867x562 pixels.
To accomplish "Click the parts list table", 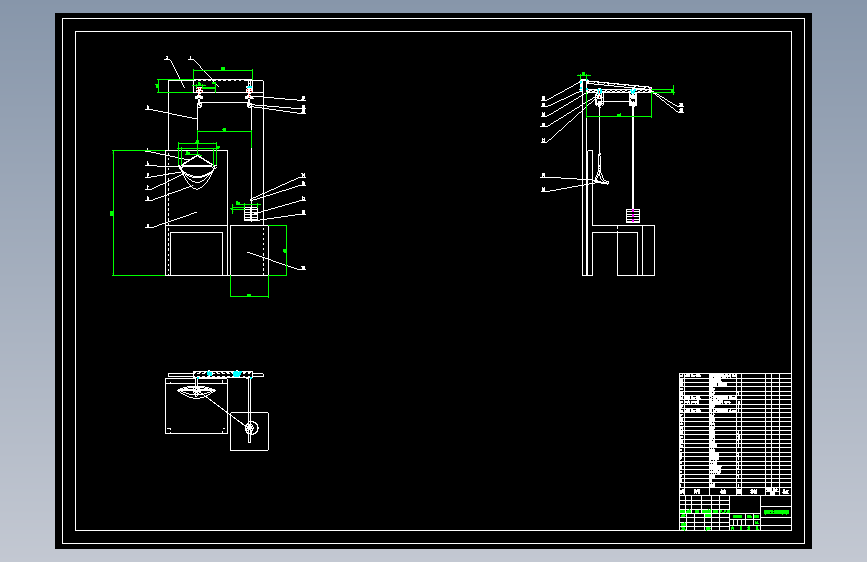I will (x=735, y=434).
